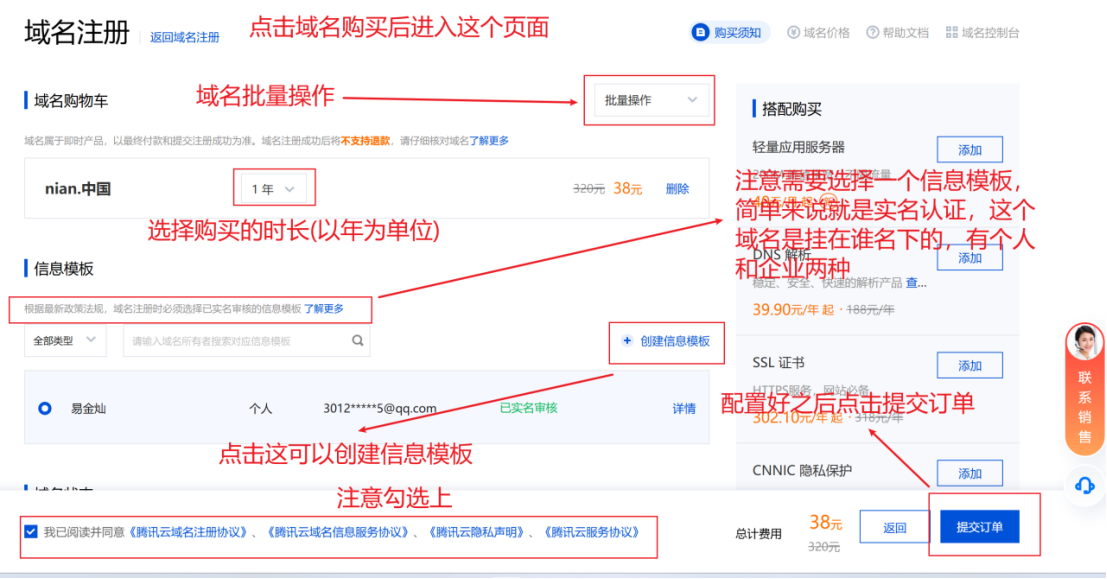The height and width of the screenshot is (579, 1107).
Task: Add 轻量应用服务器 via 添加
Action: tap(970, 150)
